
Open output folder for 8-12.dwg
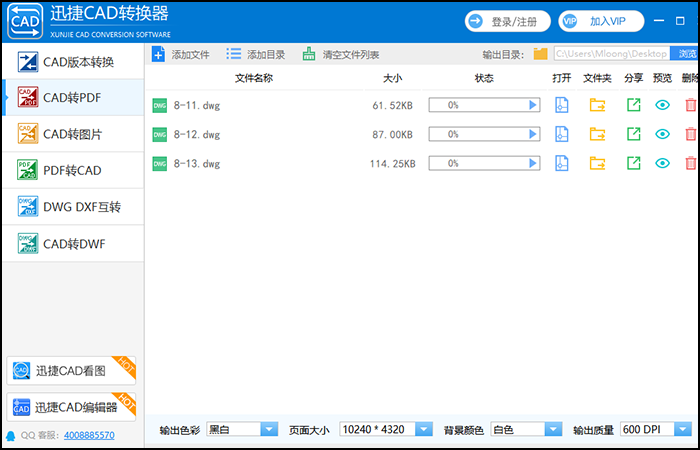[x=597, y=134]
